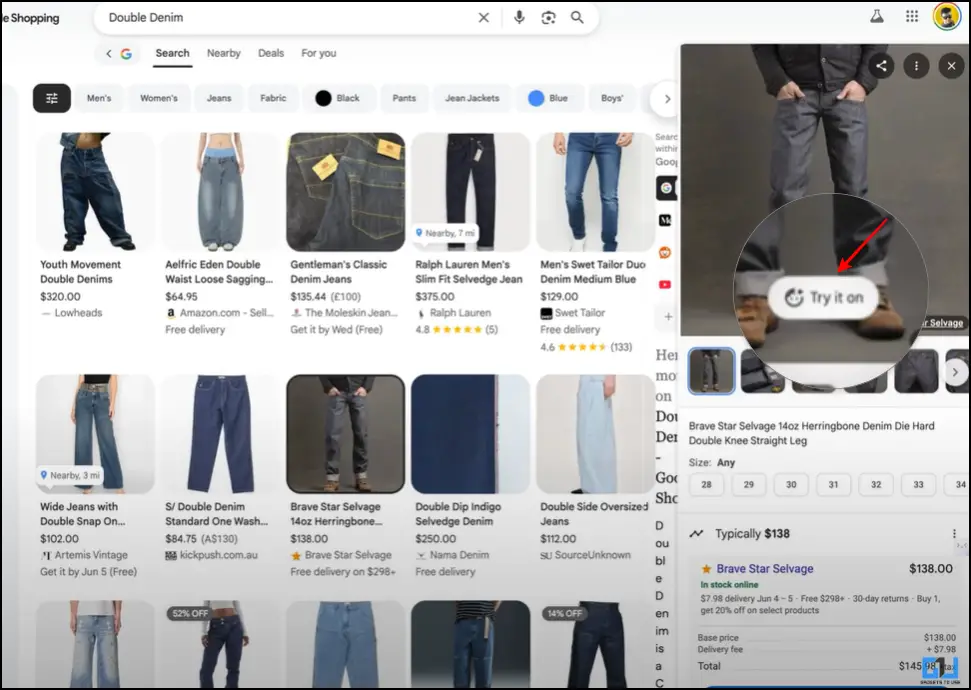971x690 pixels.
Task: Click the magnifying glass search icon
Action: 577,18
